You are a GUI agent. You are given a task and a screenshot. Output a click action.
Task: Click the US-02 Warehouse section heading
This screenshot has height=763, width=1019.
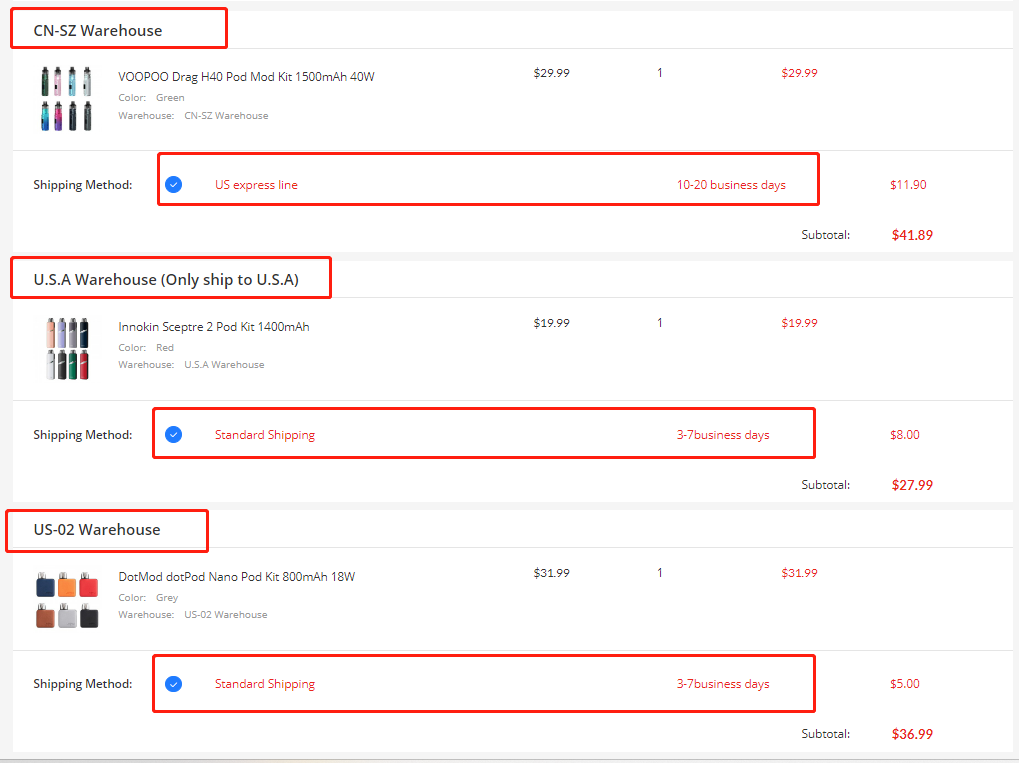pyautogui.click(x=97, y=530)
